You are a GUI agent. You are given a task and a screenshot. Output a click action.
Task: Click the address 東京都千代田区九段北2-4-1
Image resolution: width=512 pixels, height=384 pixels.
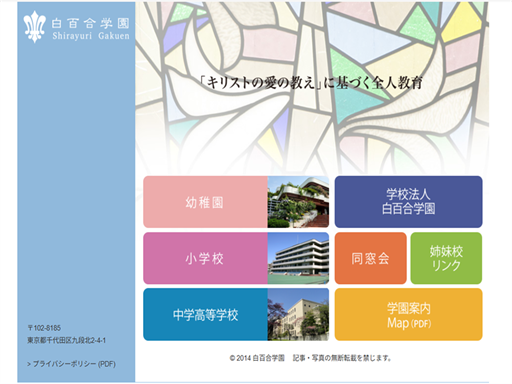coord(66,340)
